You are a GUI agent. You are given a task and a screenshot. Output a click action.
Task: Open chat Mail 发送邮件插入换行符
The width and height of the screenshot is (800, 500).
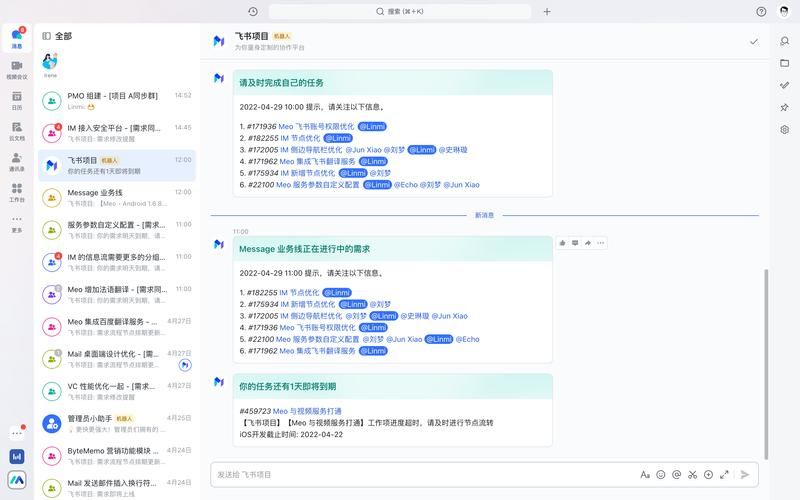(x=117, y=488)
